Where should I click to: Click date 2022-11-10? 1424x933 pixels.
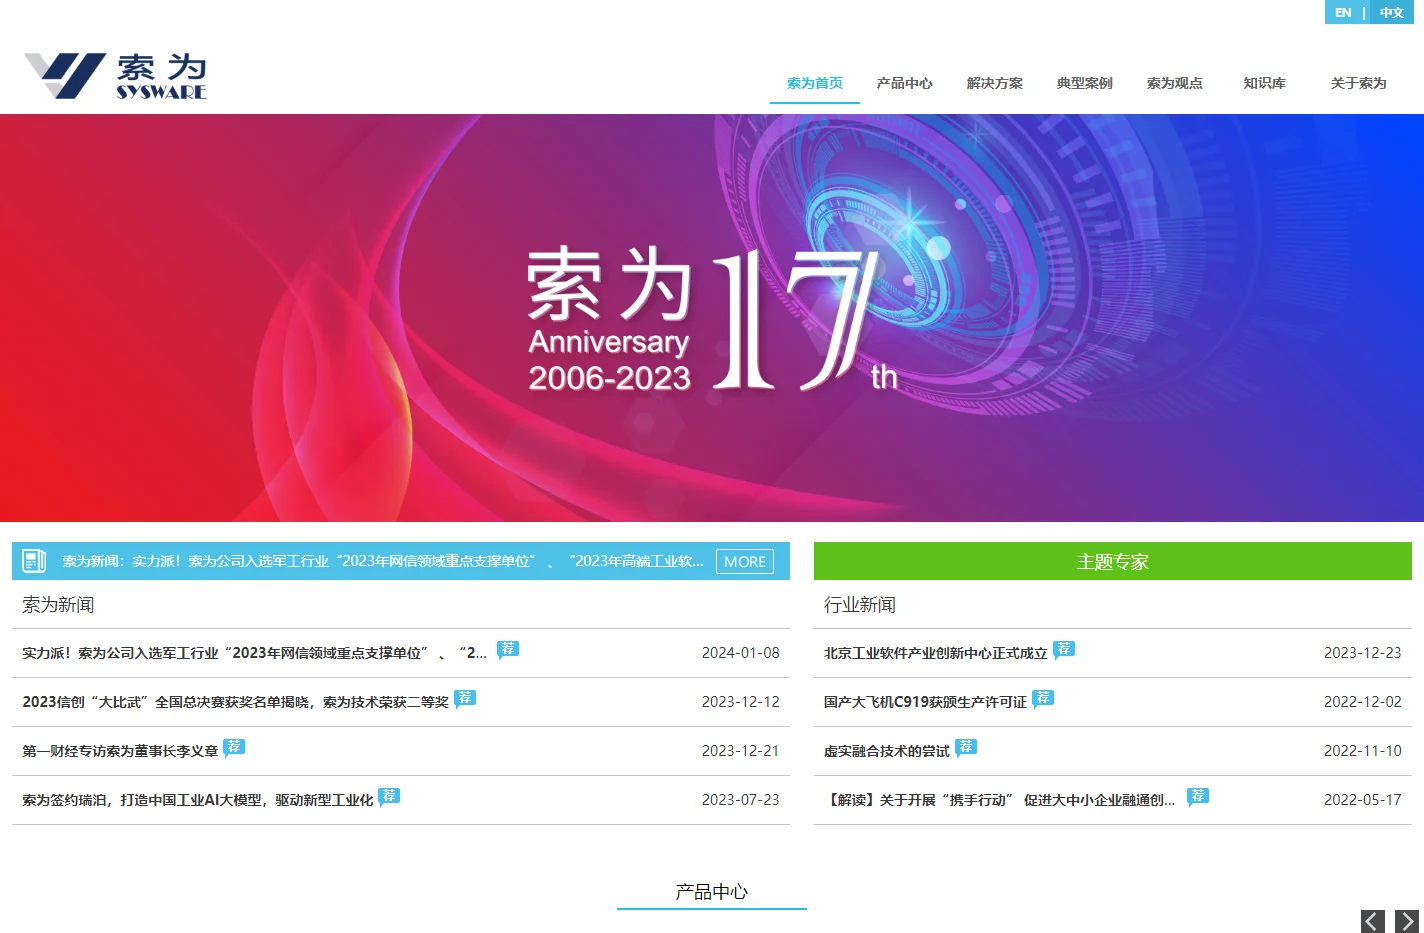click(1362, 751)
